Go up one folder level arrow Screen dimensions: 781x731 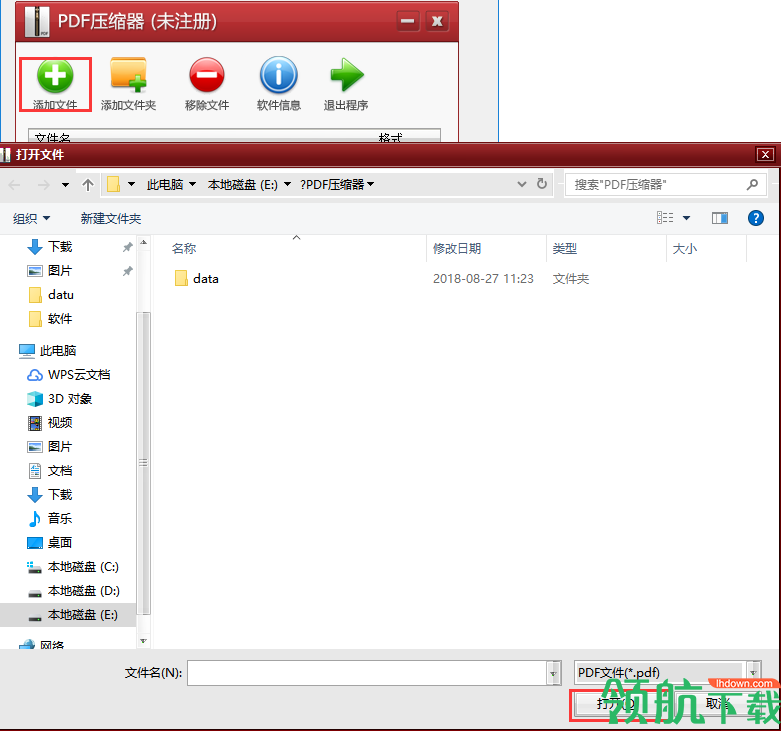pos(88,185)
